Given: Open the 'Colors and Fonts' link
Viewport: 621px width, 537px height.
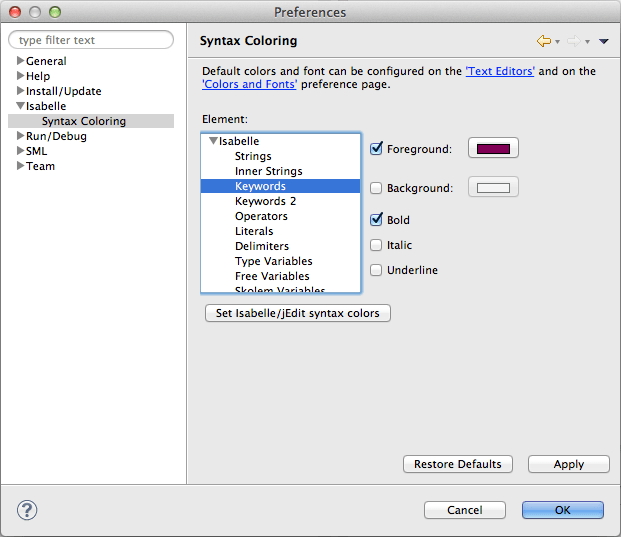Looking at the screenshot, I should pos(249,84).
